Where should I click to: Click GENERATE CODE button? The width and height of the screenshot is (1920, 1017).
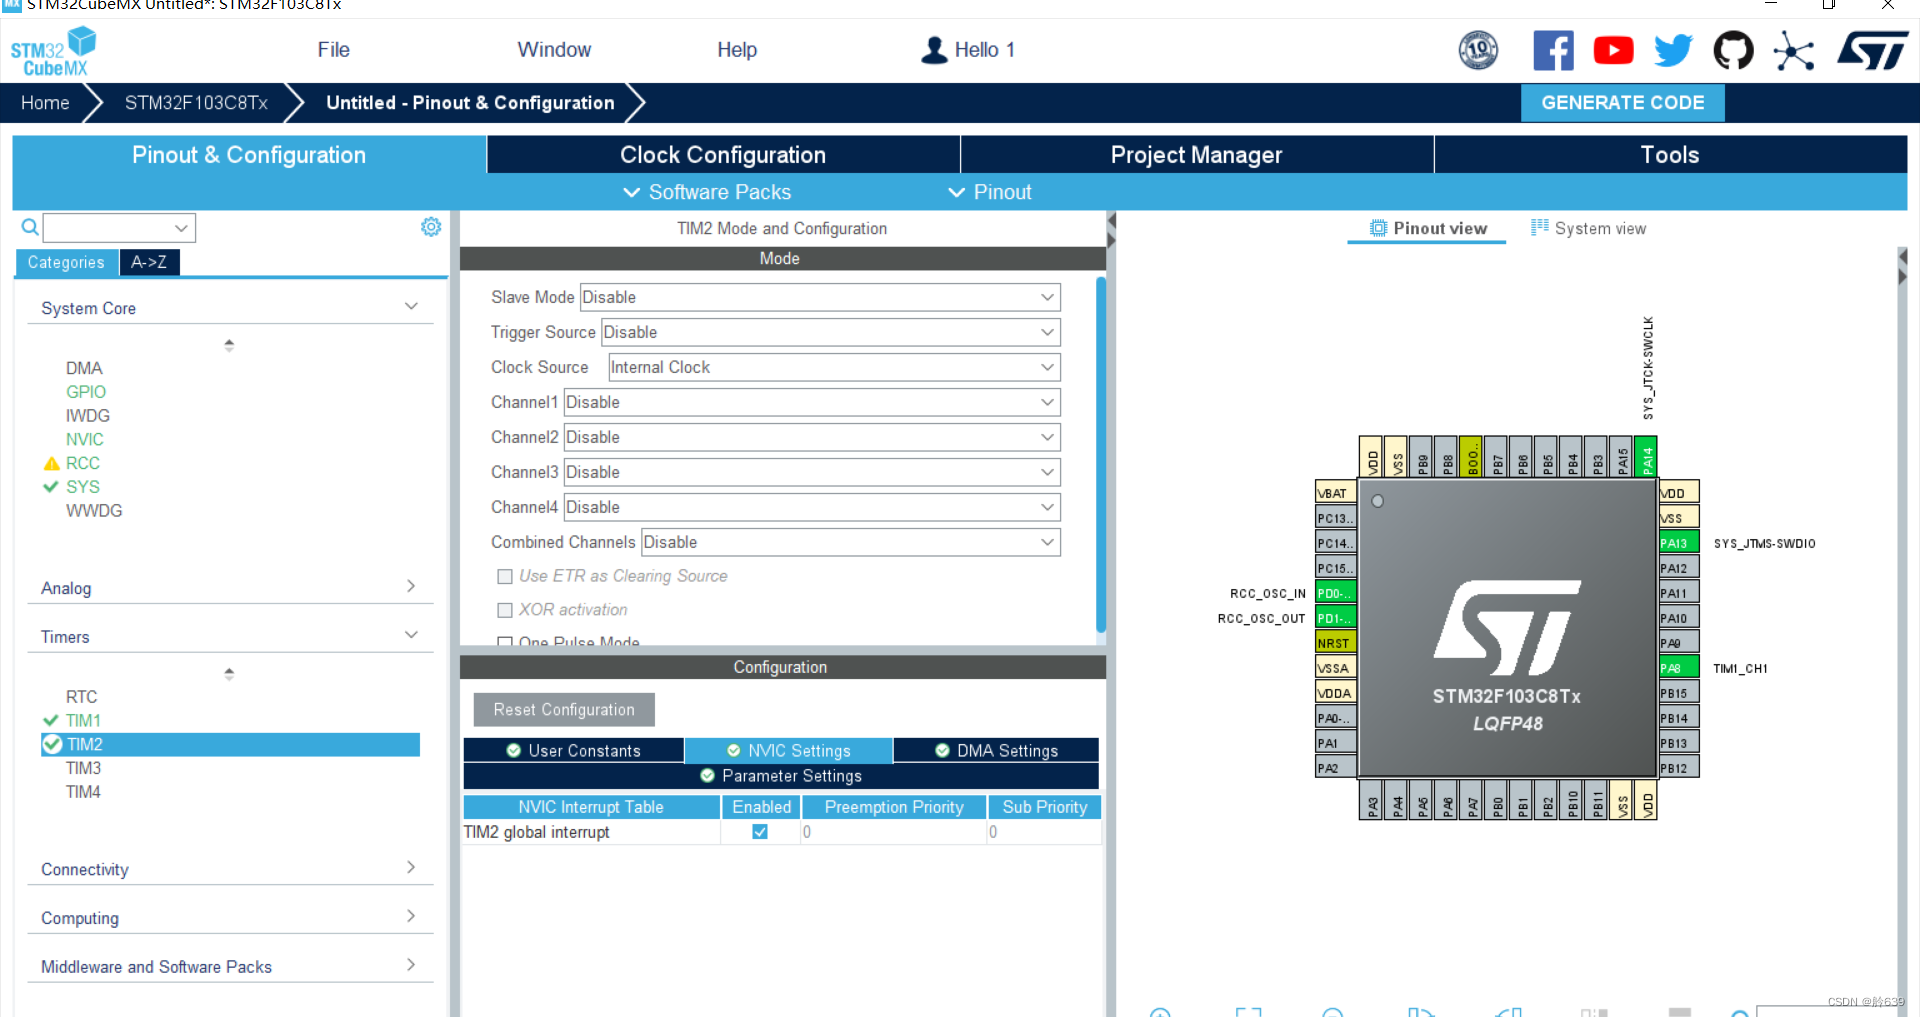[x=1622, y=103]
